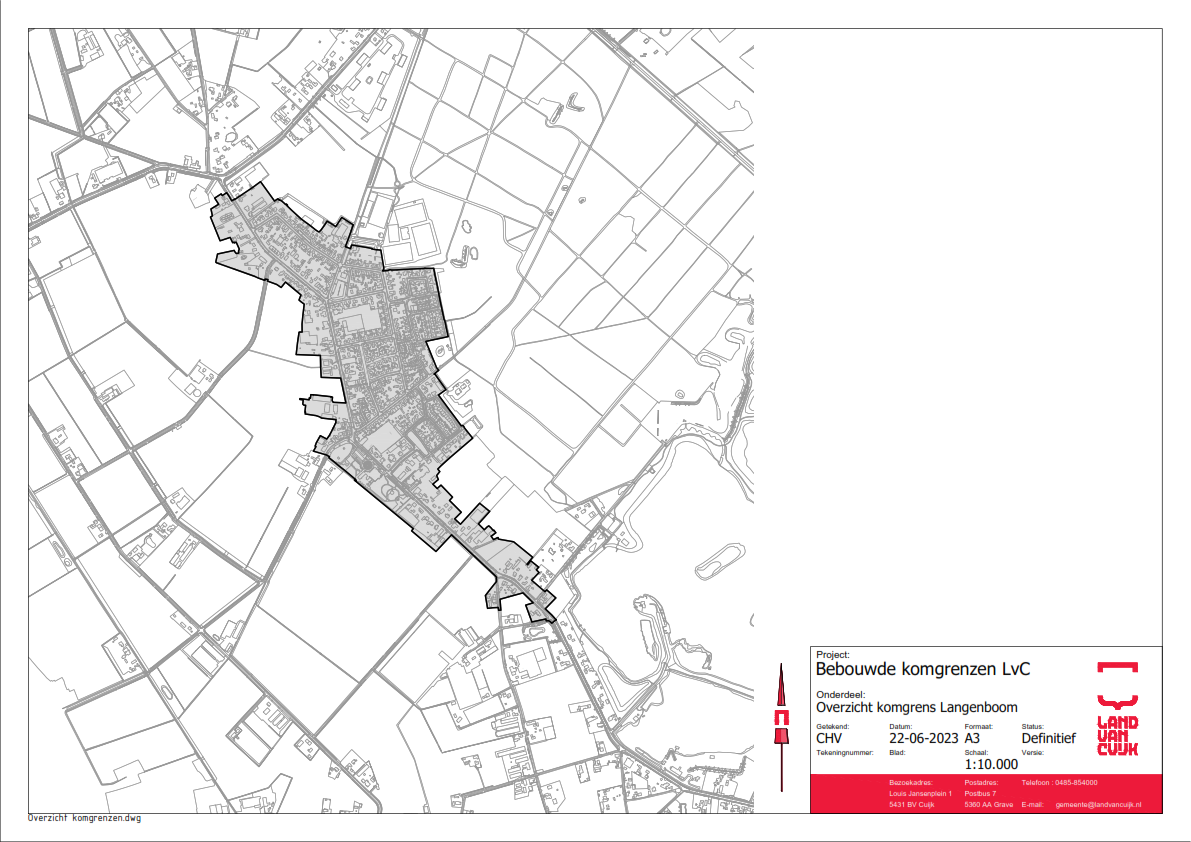Click the telephone number 0485-854000
Screen dimensions: 1191x842
pyautogui.click(x=1076, y=782)
